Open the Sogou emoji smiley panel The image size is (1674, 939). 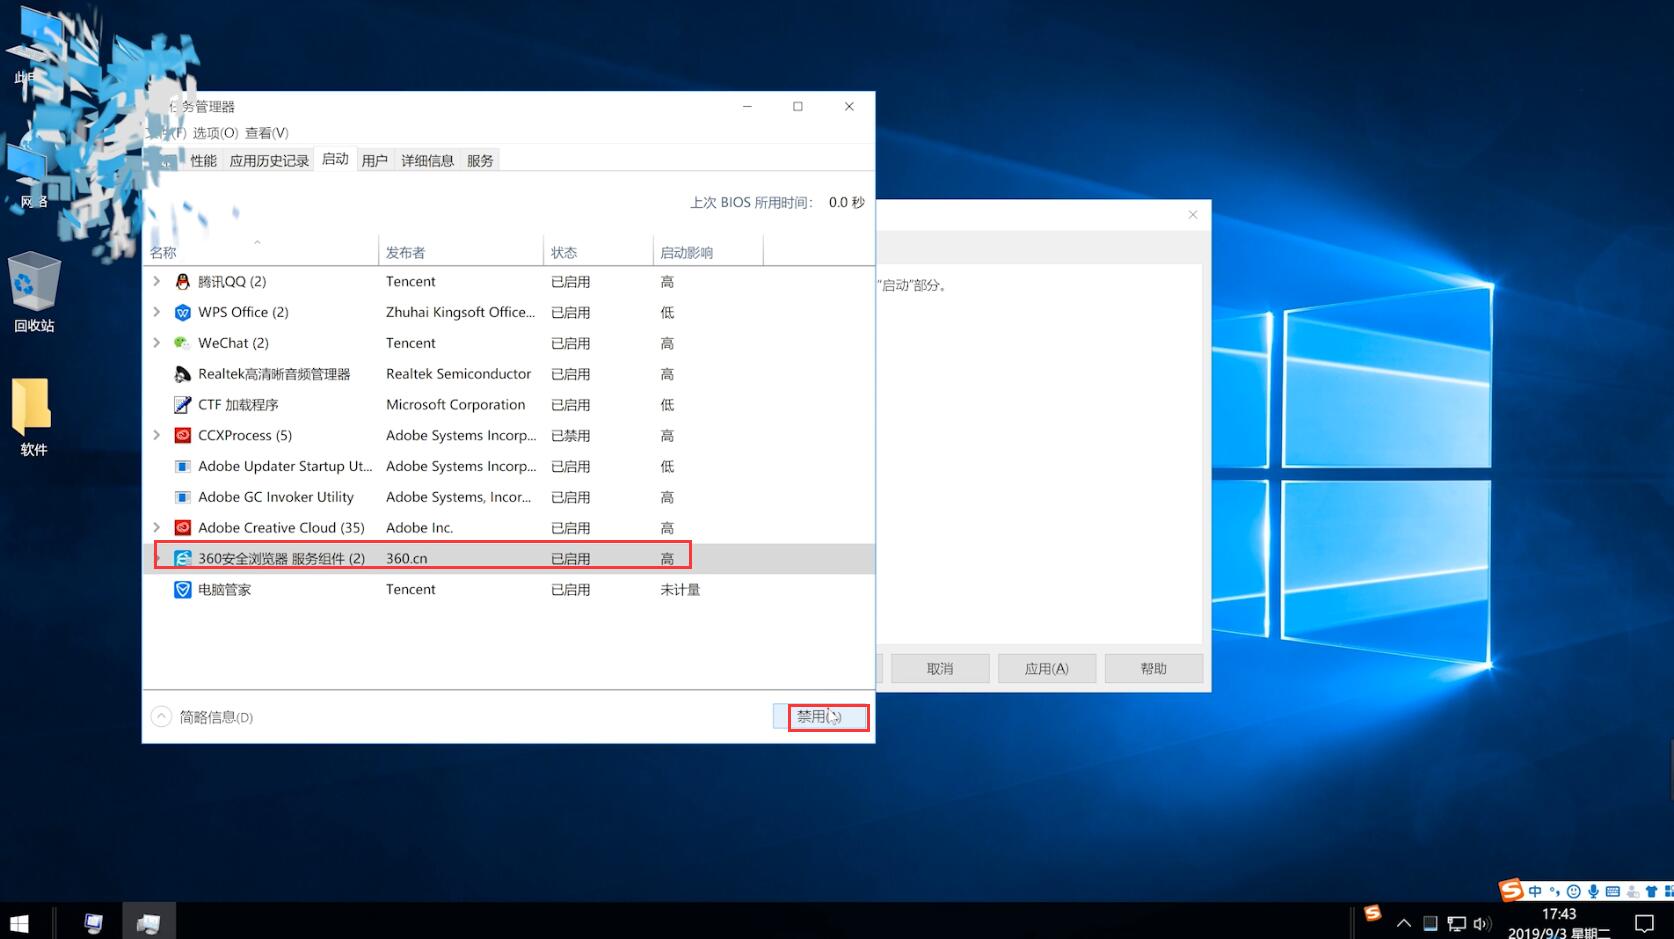[1574, 891]
